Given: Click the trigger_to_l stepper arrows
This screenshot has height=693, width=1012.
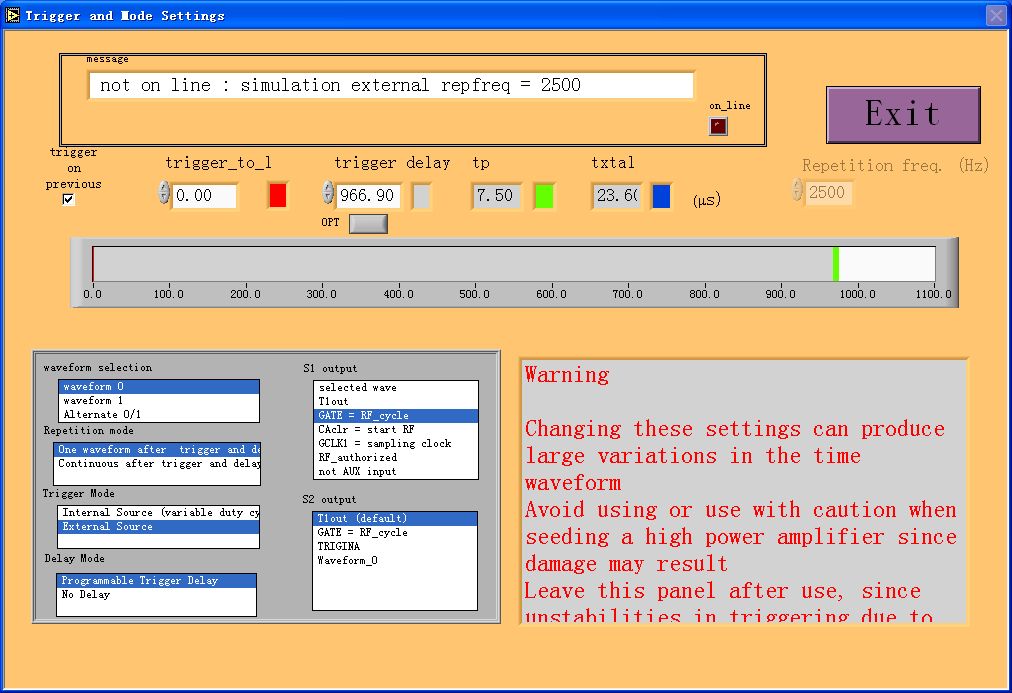Looking at the screenshot, I should [x=164, y=193].
